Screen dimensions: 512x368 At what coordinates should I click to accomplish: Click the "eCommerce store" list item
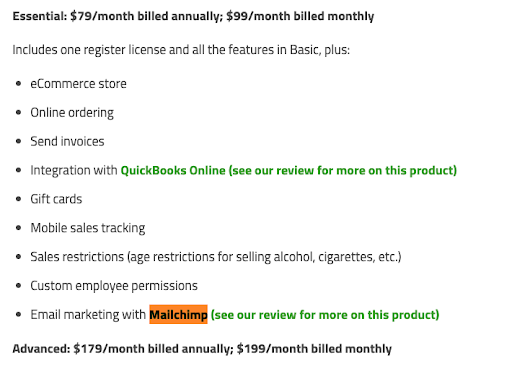click(x=78, y=84)
